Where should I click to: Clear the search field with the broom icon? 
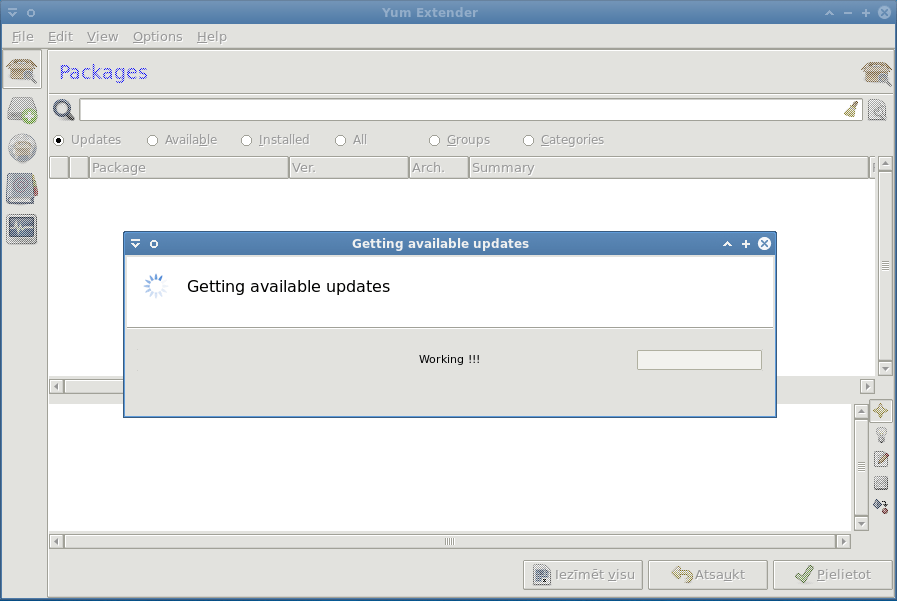[x=851, y=109]
